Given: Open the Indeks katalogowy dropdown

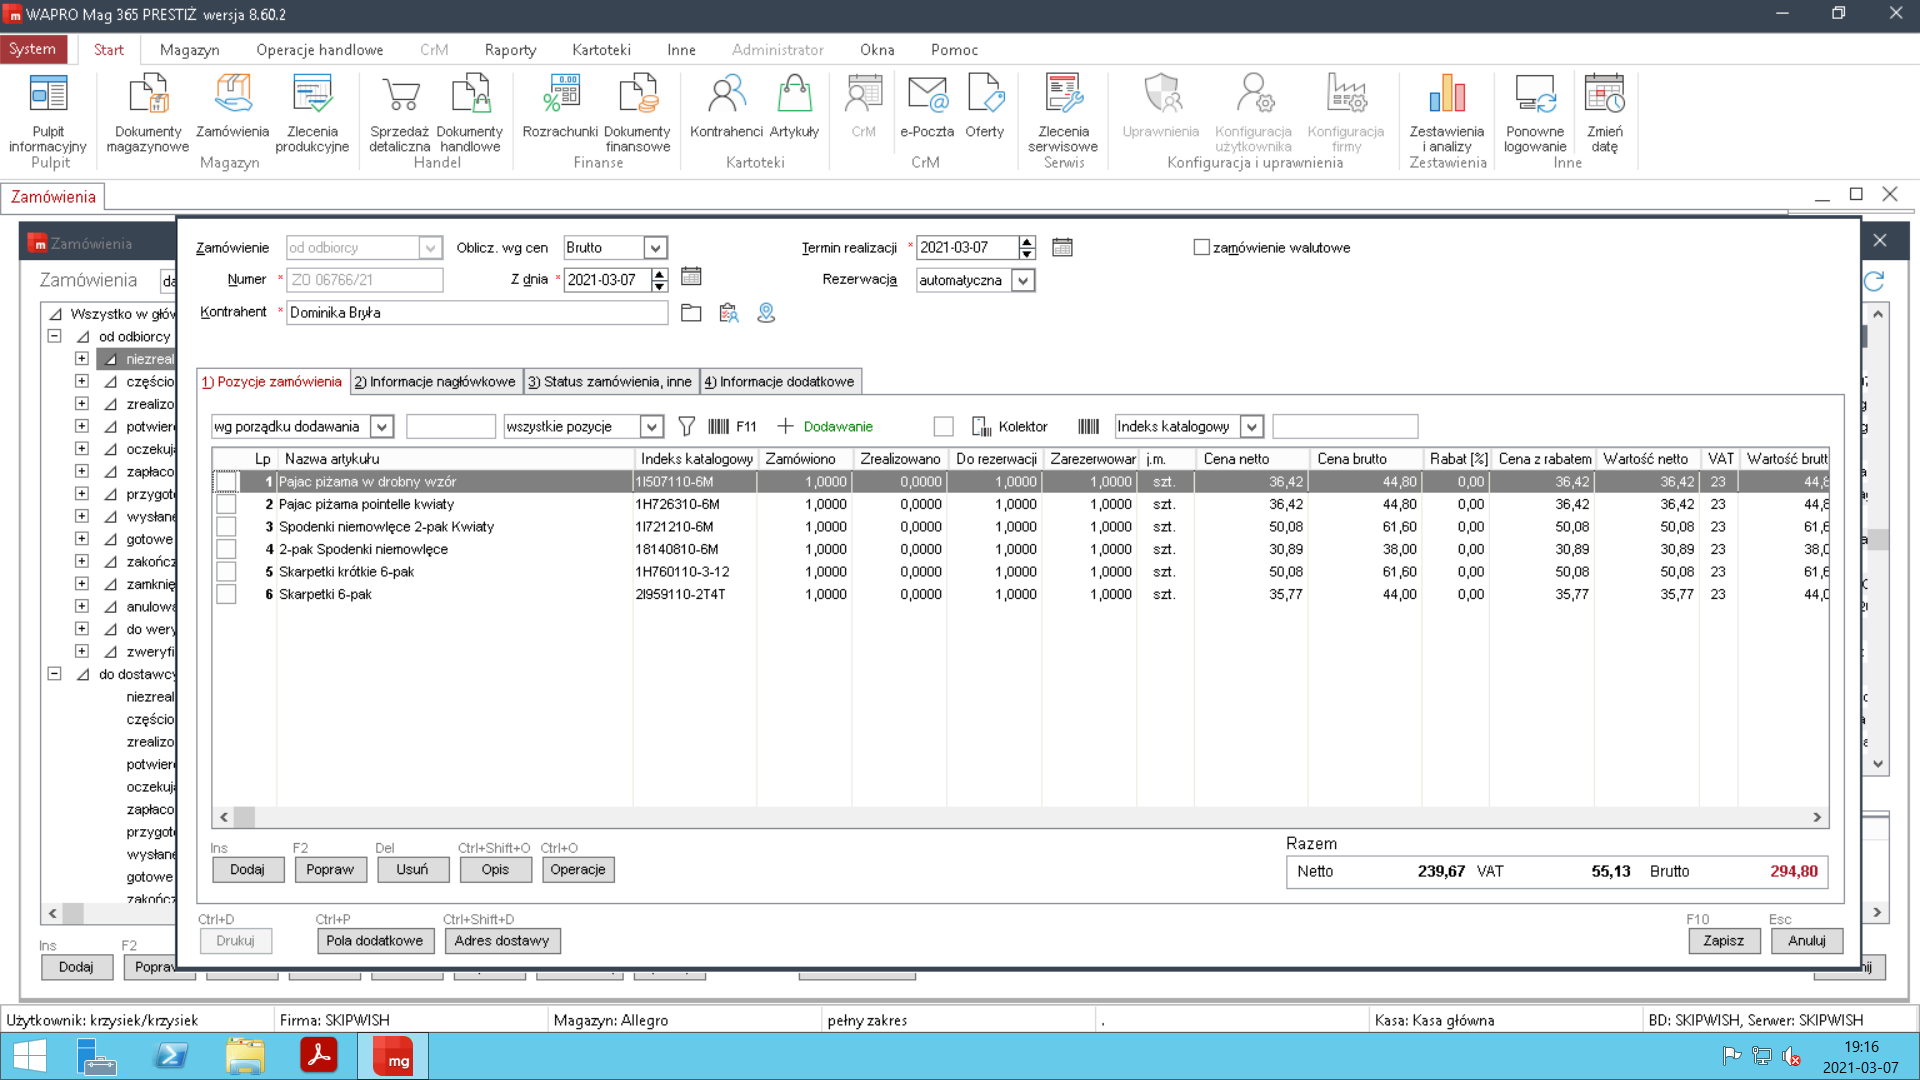Looking at the screenshot, I should [1251, 427].
